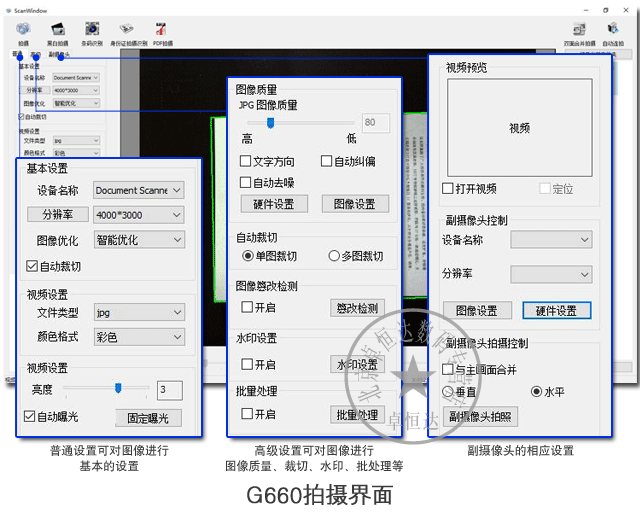The height and width of the screenshot is (513, 640).
Task: Open the small 4000*3000 dropdown in ScanWindow sidebar
Action: tap(76, 90)
